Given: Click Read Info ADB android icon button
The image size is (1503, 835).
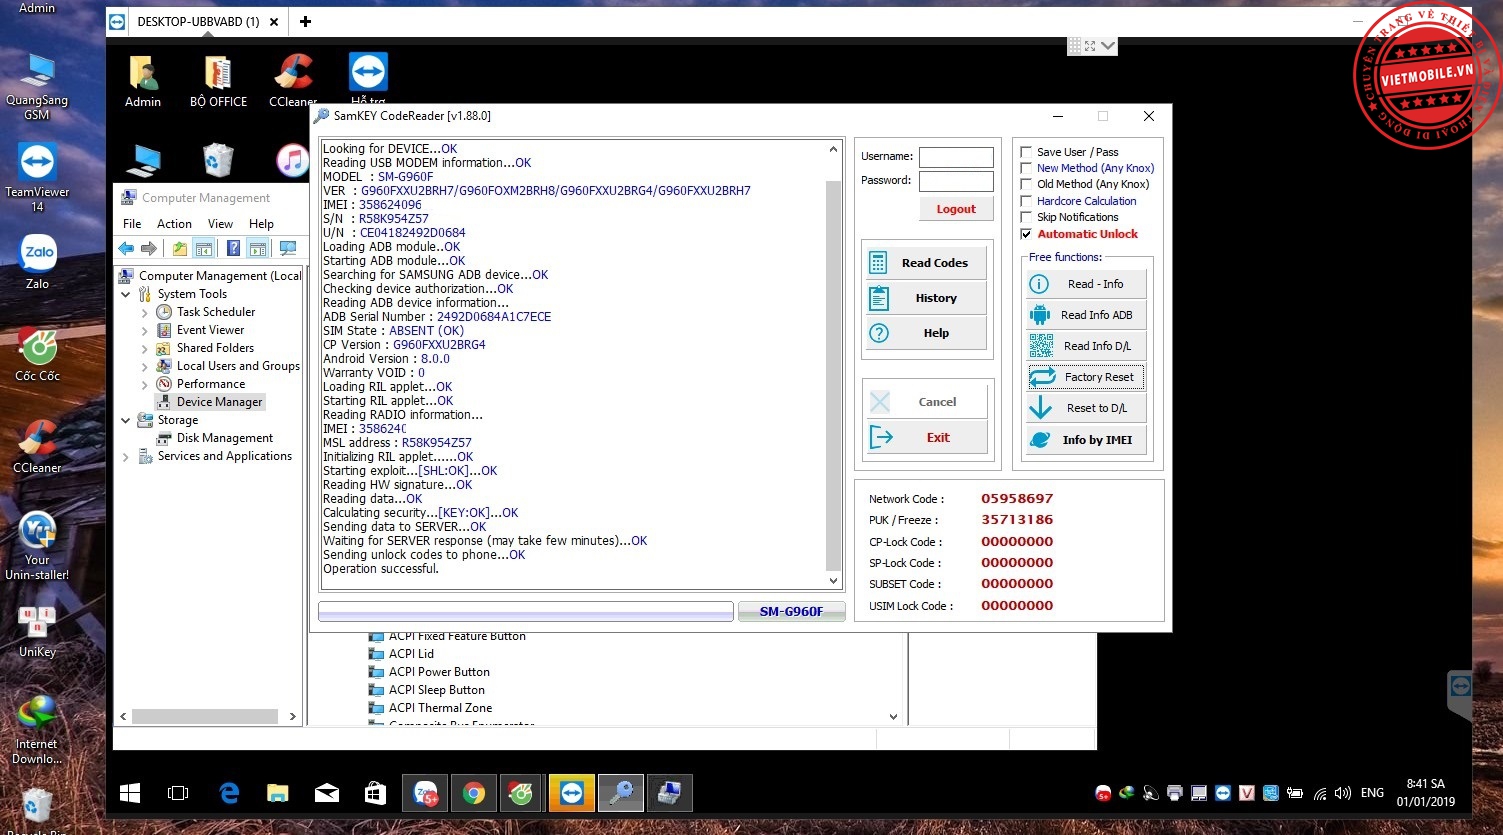Looking at the screenshot, I should pos(1085,315).
